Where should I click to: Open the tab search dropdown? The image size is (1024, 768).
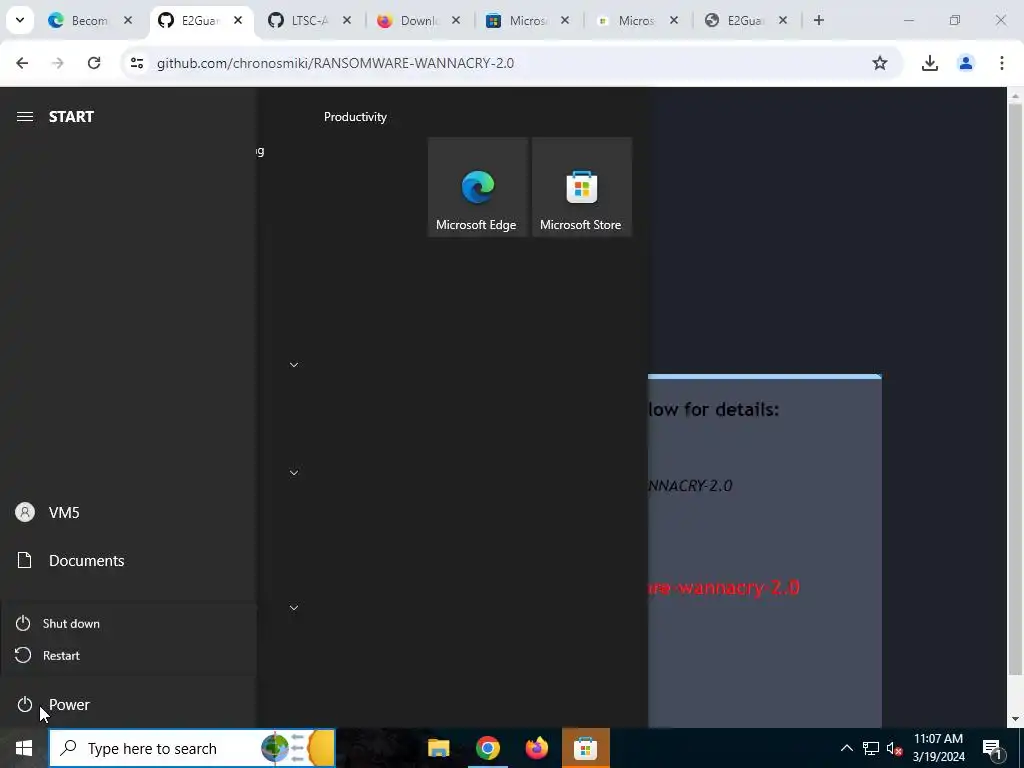click(20, 20)
